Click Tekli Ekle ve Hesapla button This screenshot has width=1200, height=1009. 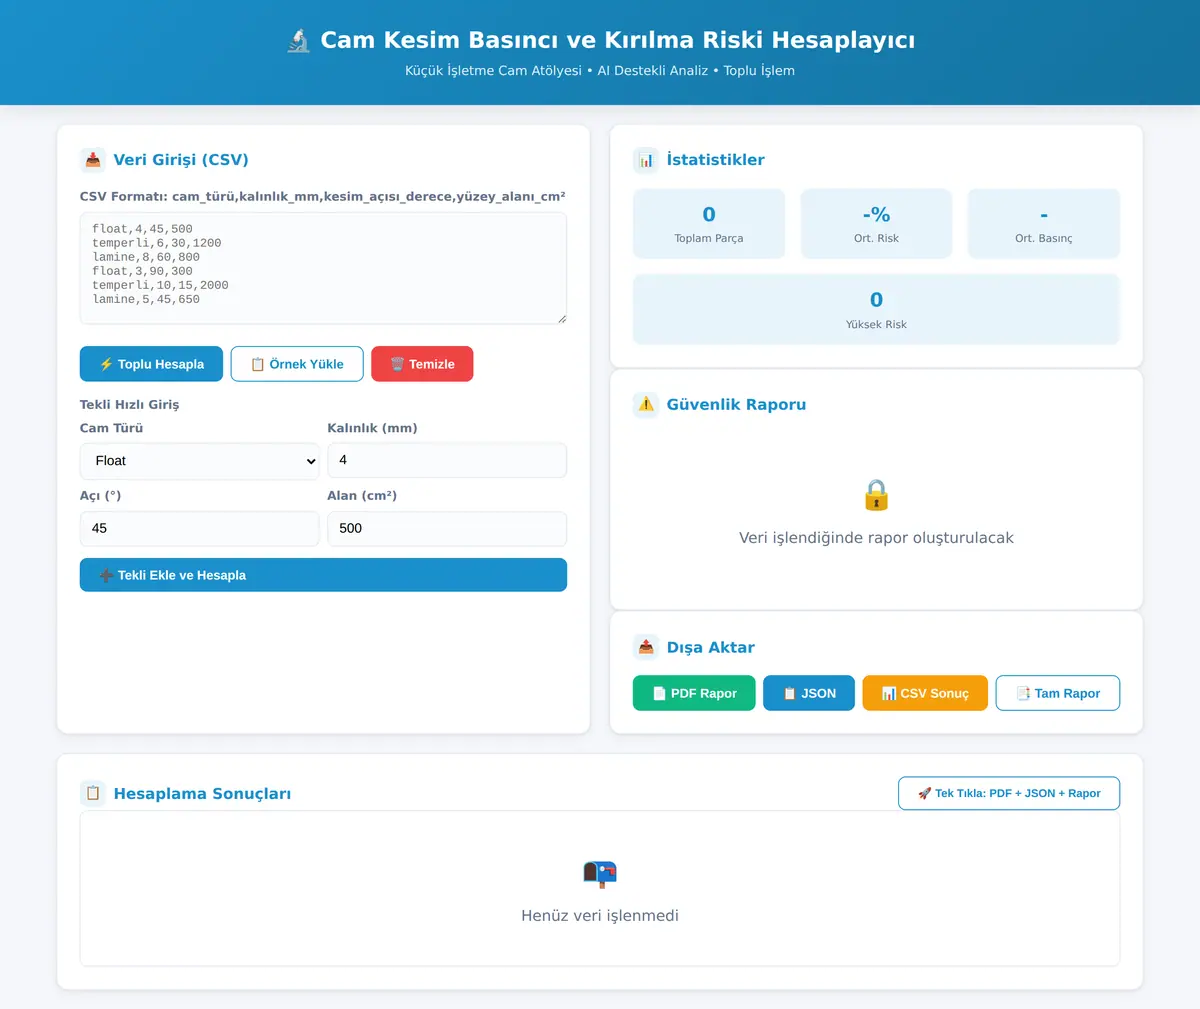[323, 575]
